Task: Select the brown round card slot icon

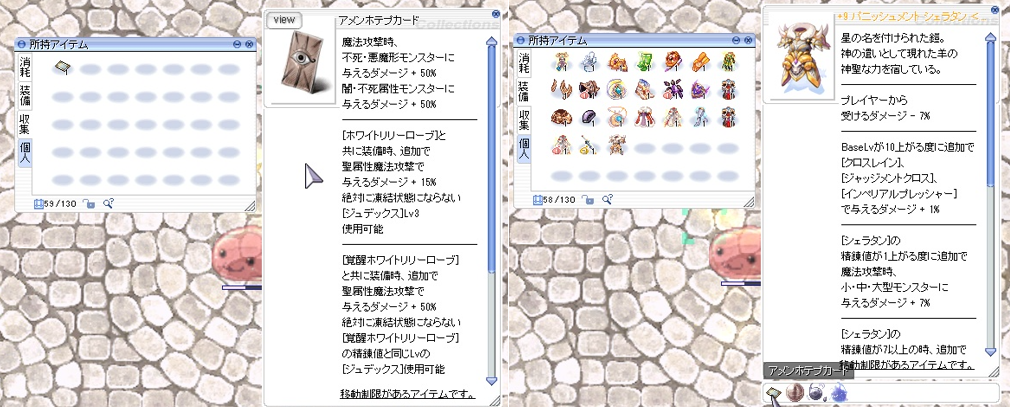Action: tap(794, 392)
